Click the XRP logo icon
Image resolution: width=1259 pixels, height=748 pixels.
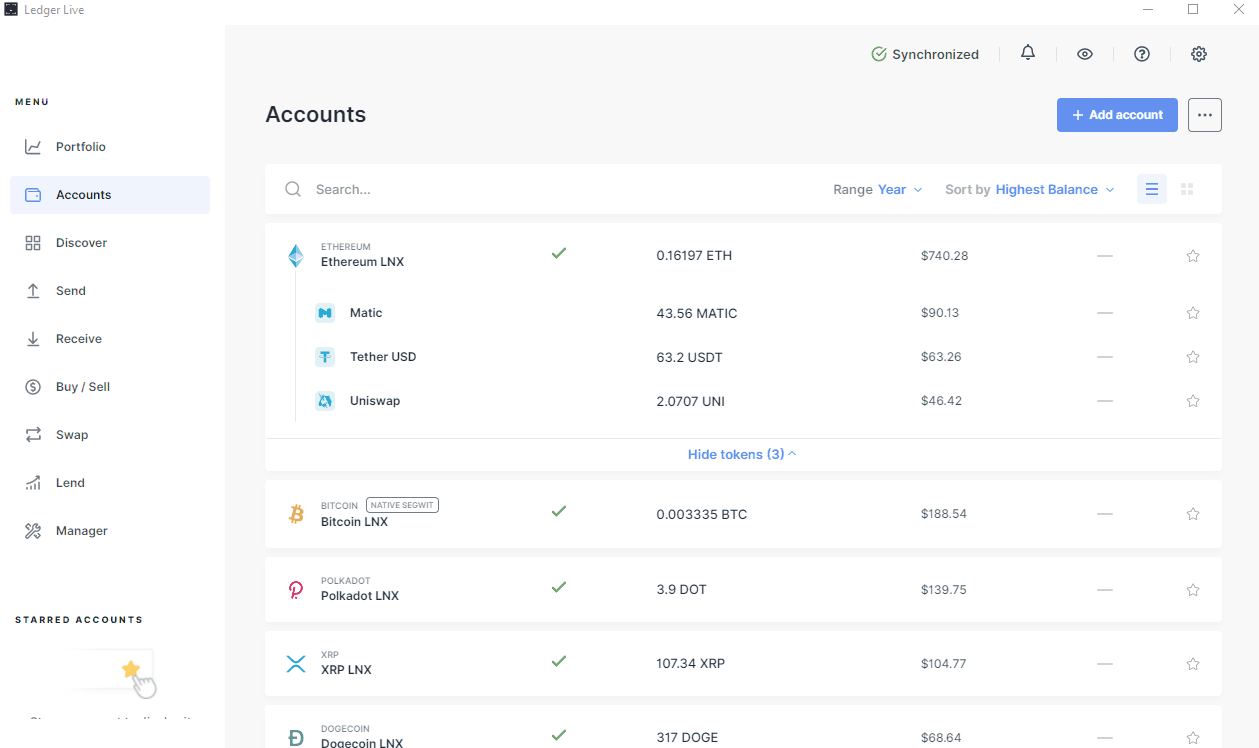tap(296, 664)
